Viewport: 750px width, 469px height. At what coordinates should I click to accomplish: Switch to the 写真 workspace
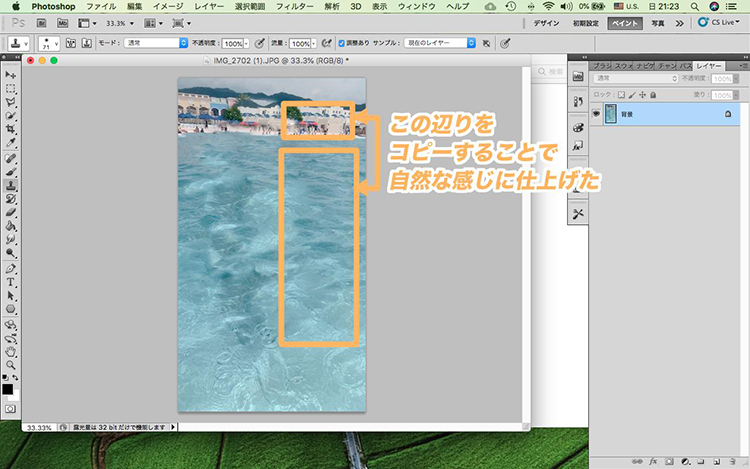[x=658, y=23]
